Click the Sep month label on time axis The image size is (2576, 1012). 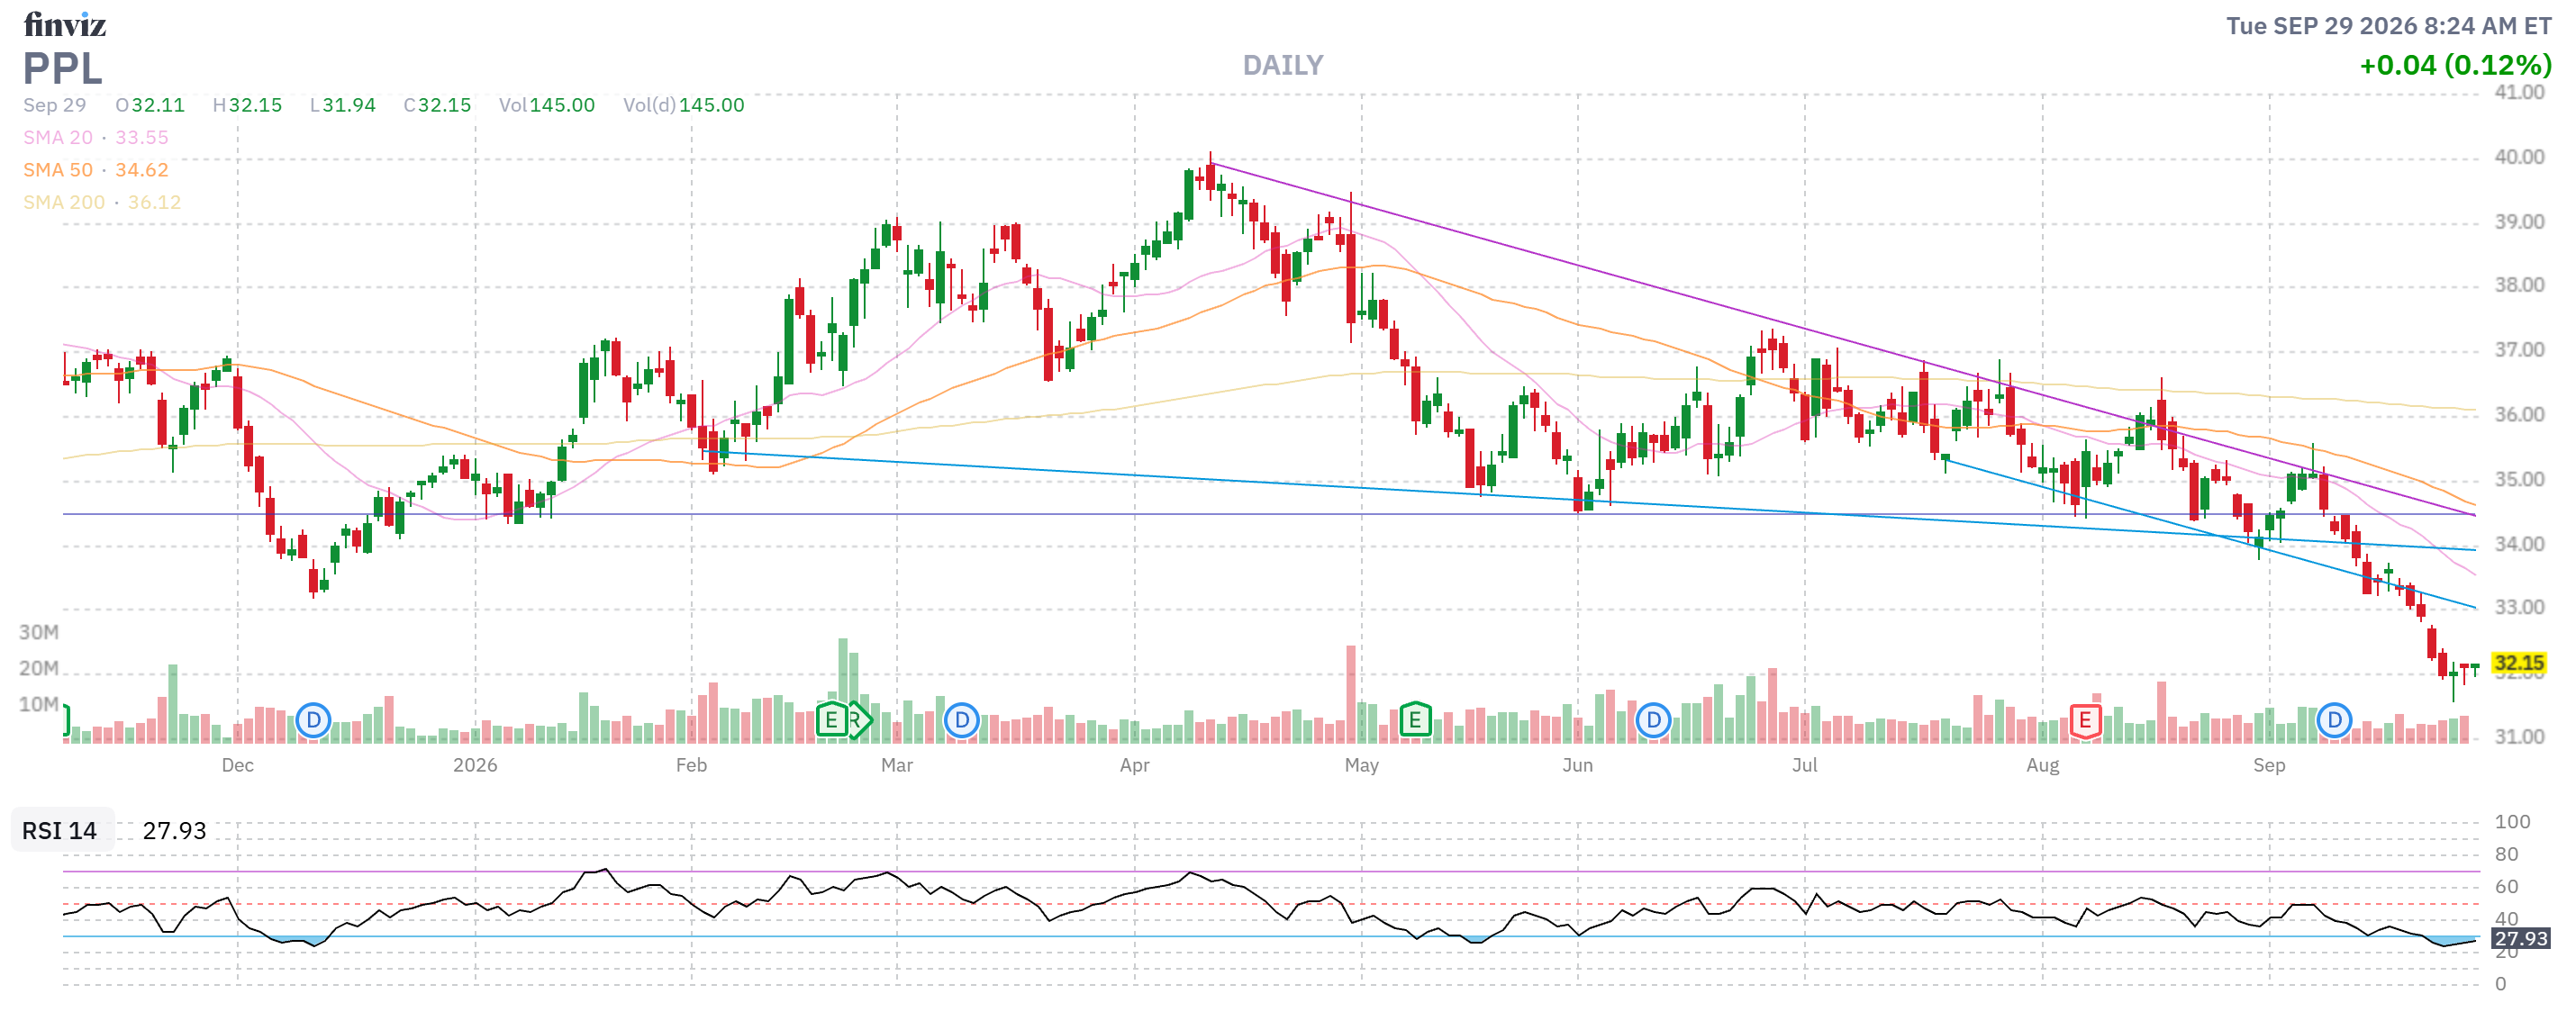2269,766
